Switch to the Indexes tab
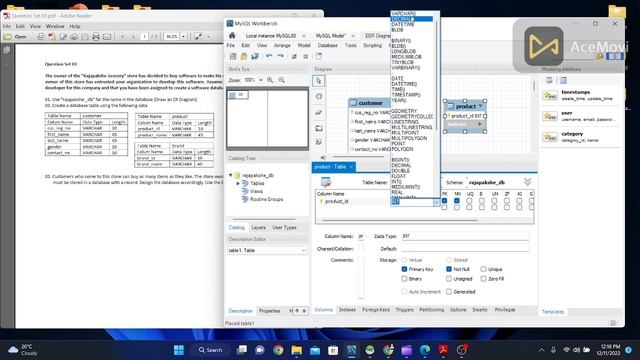Image resolution: width=640 pixels, height=360 pixels. [347, 310]
